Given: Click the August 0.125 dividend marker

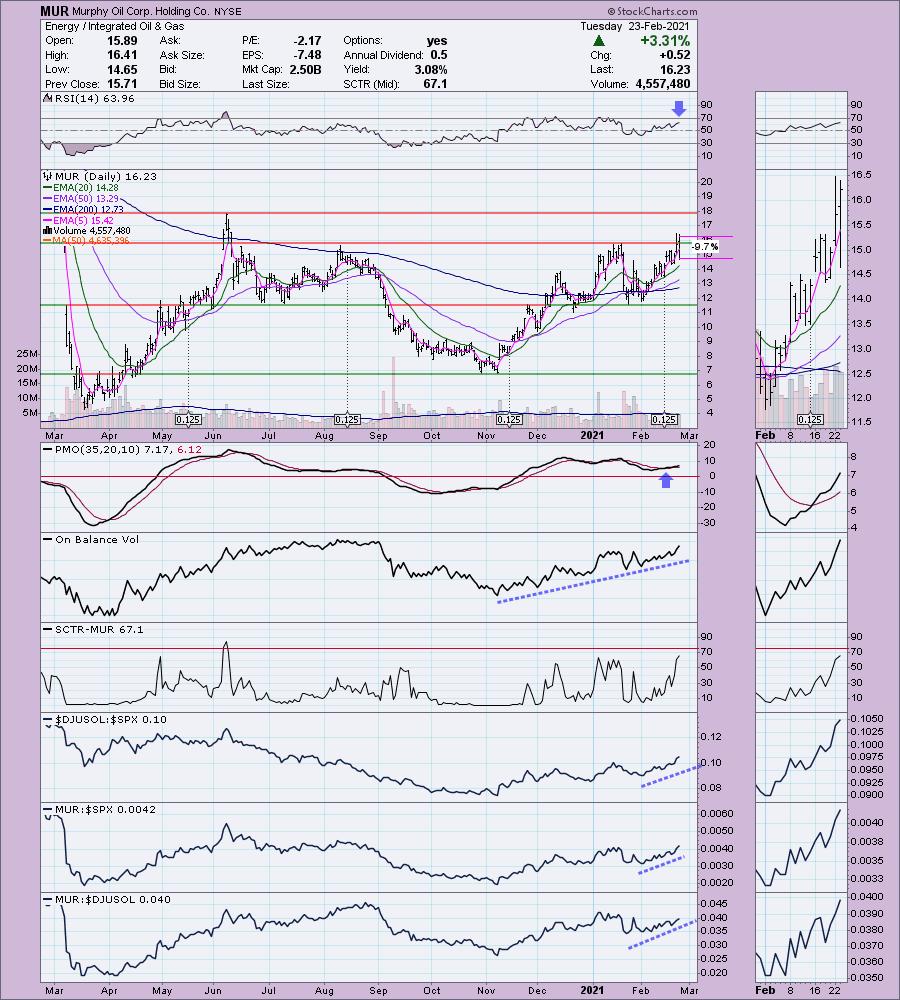Looking at the screenshot, I should pos(347,420).
